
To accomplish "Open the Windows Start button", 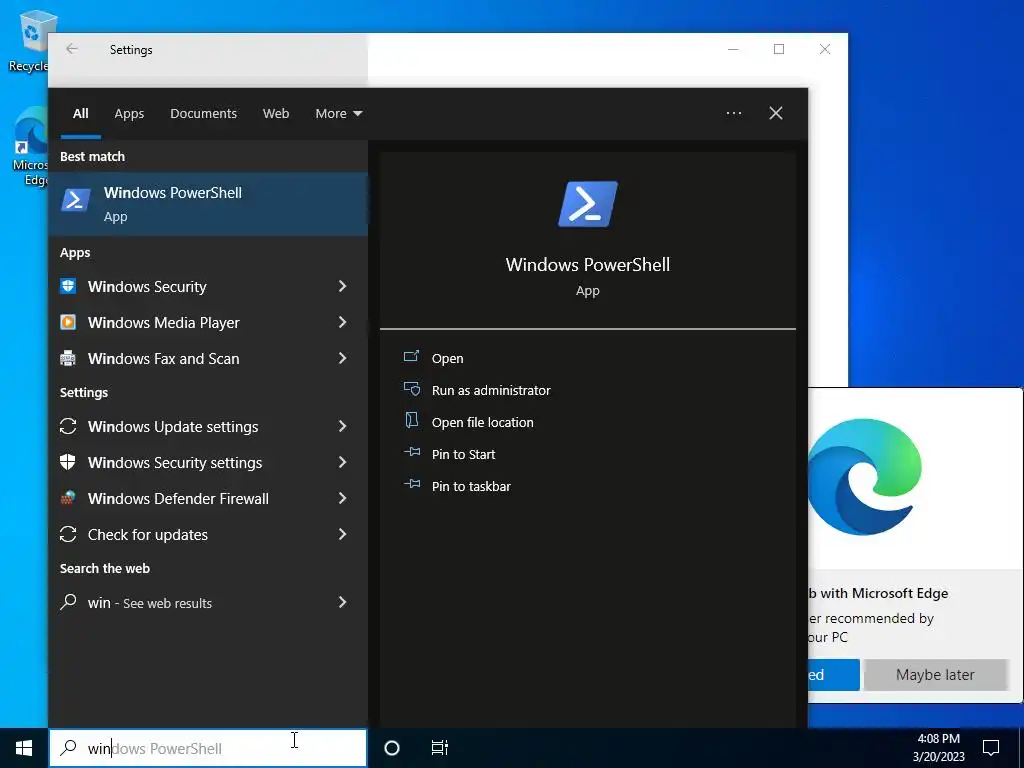I will 24,748.
